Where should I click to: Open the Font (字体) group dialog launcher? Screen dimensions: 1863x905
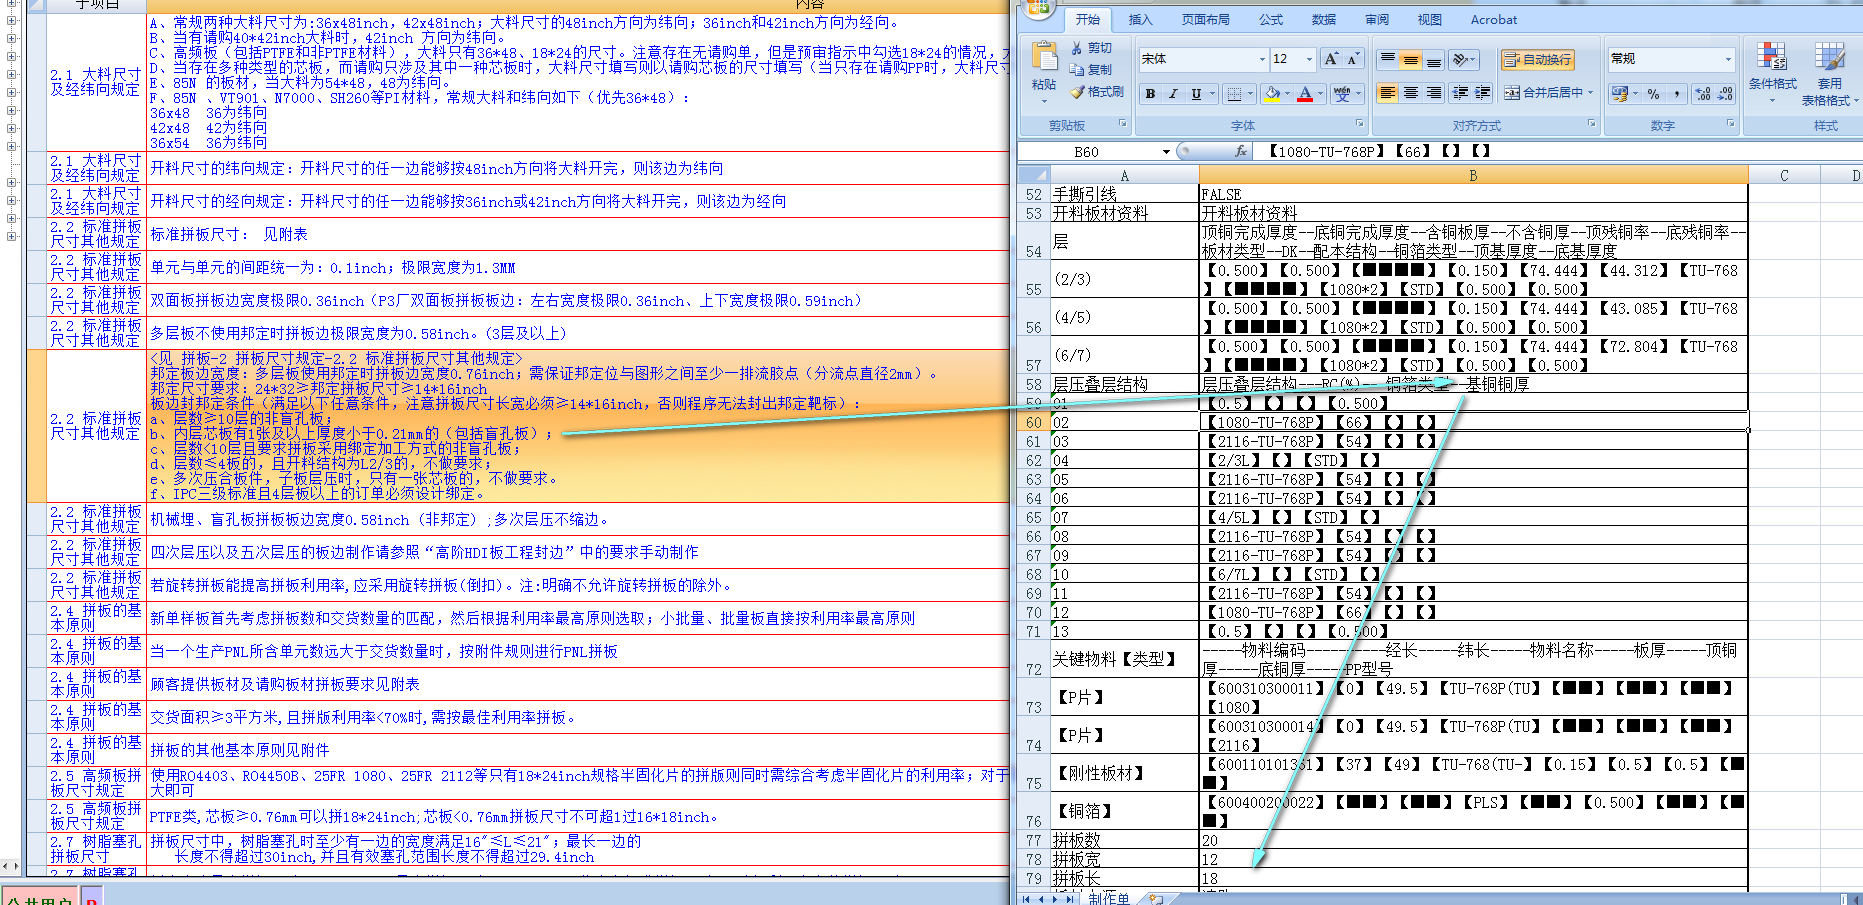point(1360,124)
